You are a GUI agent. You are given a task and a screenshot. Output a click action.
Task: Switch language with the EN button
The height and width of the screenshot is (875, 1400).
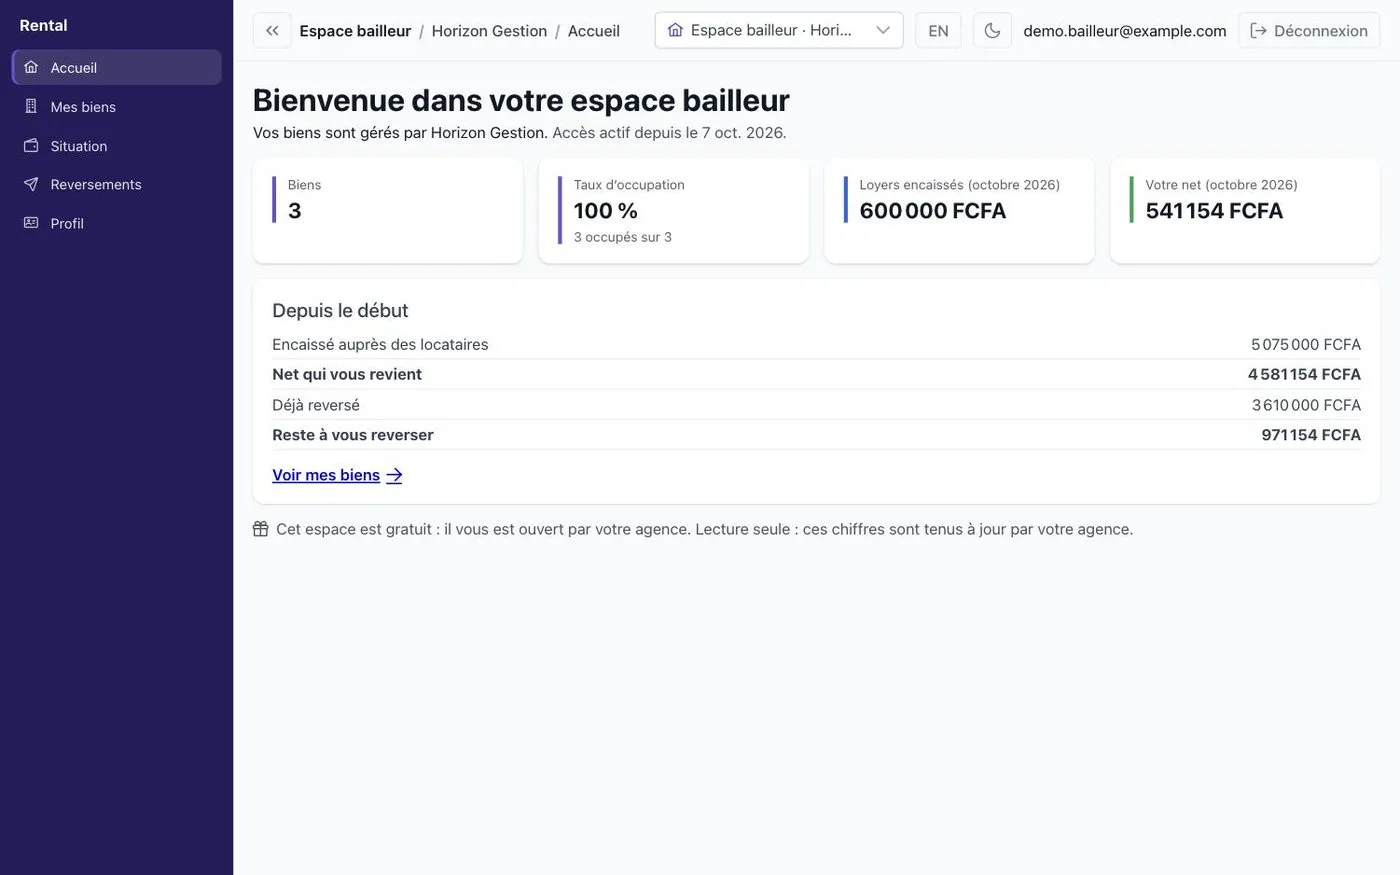[x=938, y=31]
